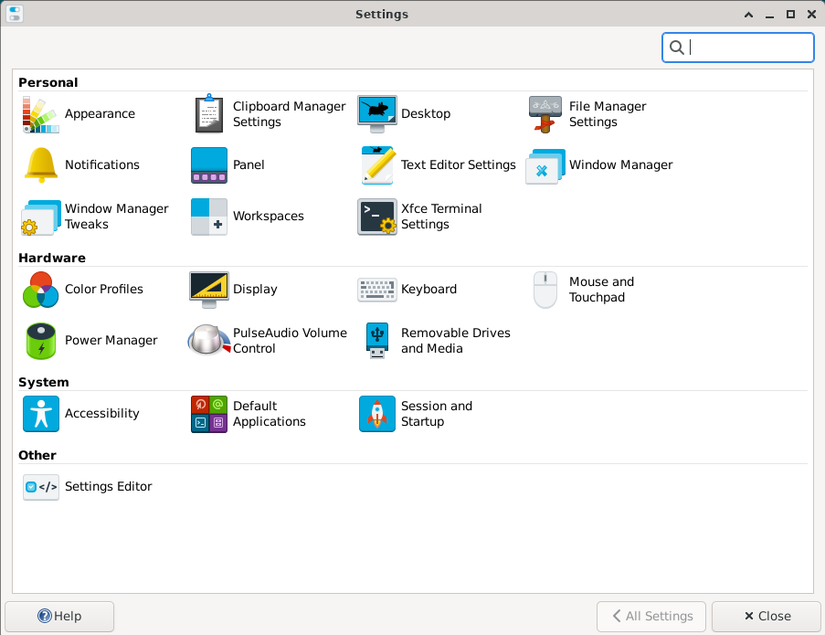Open the Power Manager battery icon
The height and width of the screenshot is (635, 825).
pyautogui.click(x=41, y=341)
